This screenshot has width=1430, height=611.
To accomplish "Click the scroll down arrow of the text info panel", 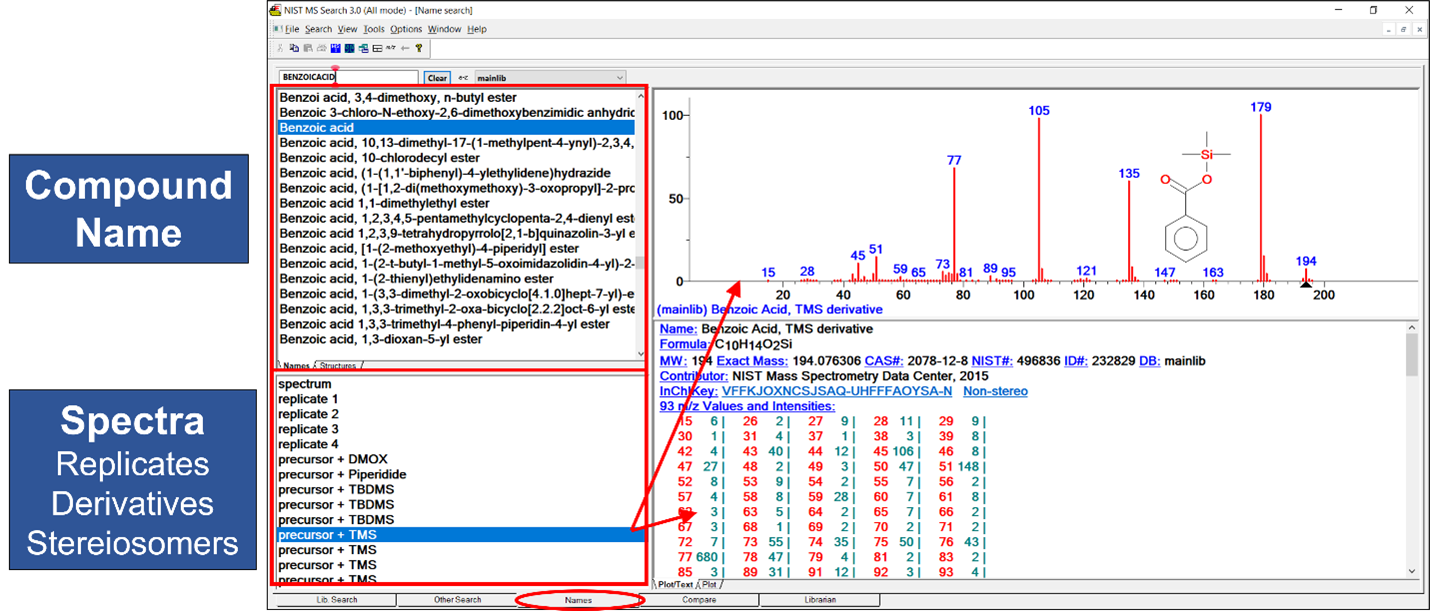I will click(x=1411, y=571).
